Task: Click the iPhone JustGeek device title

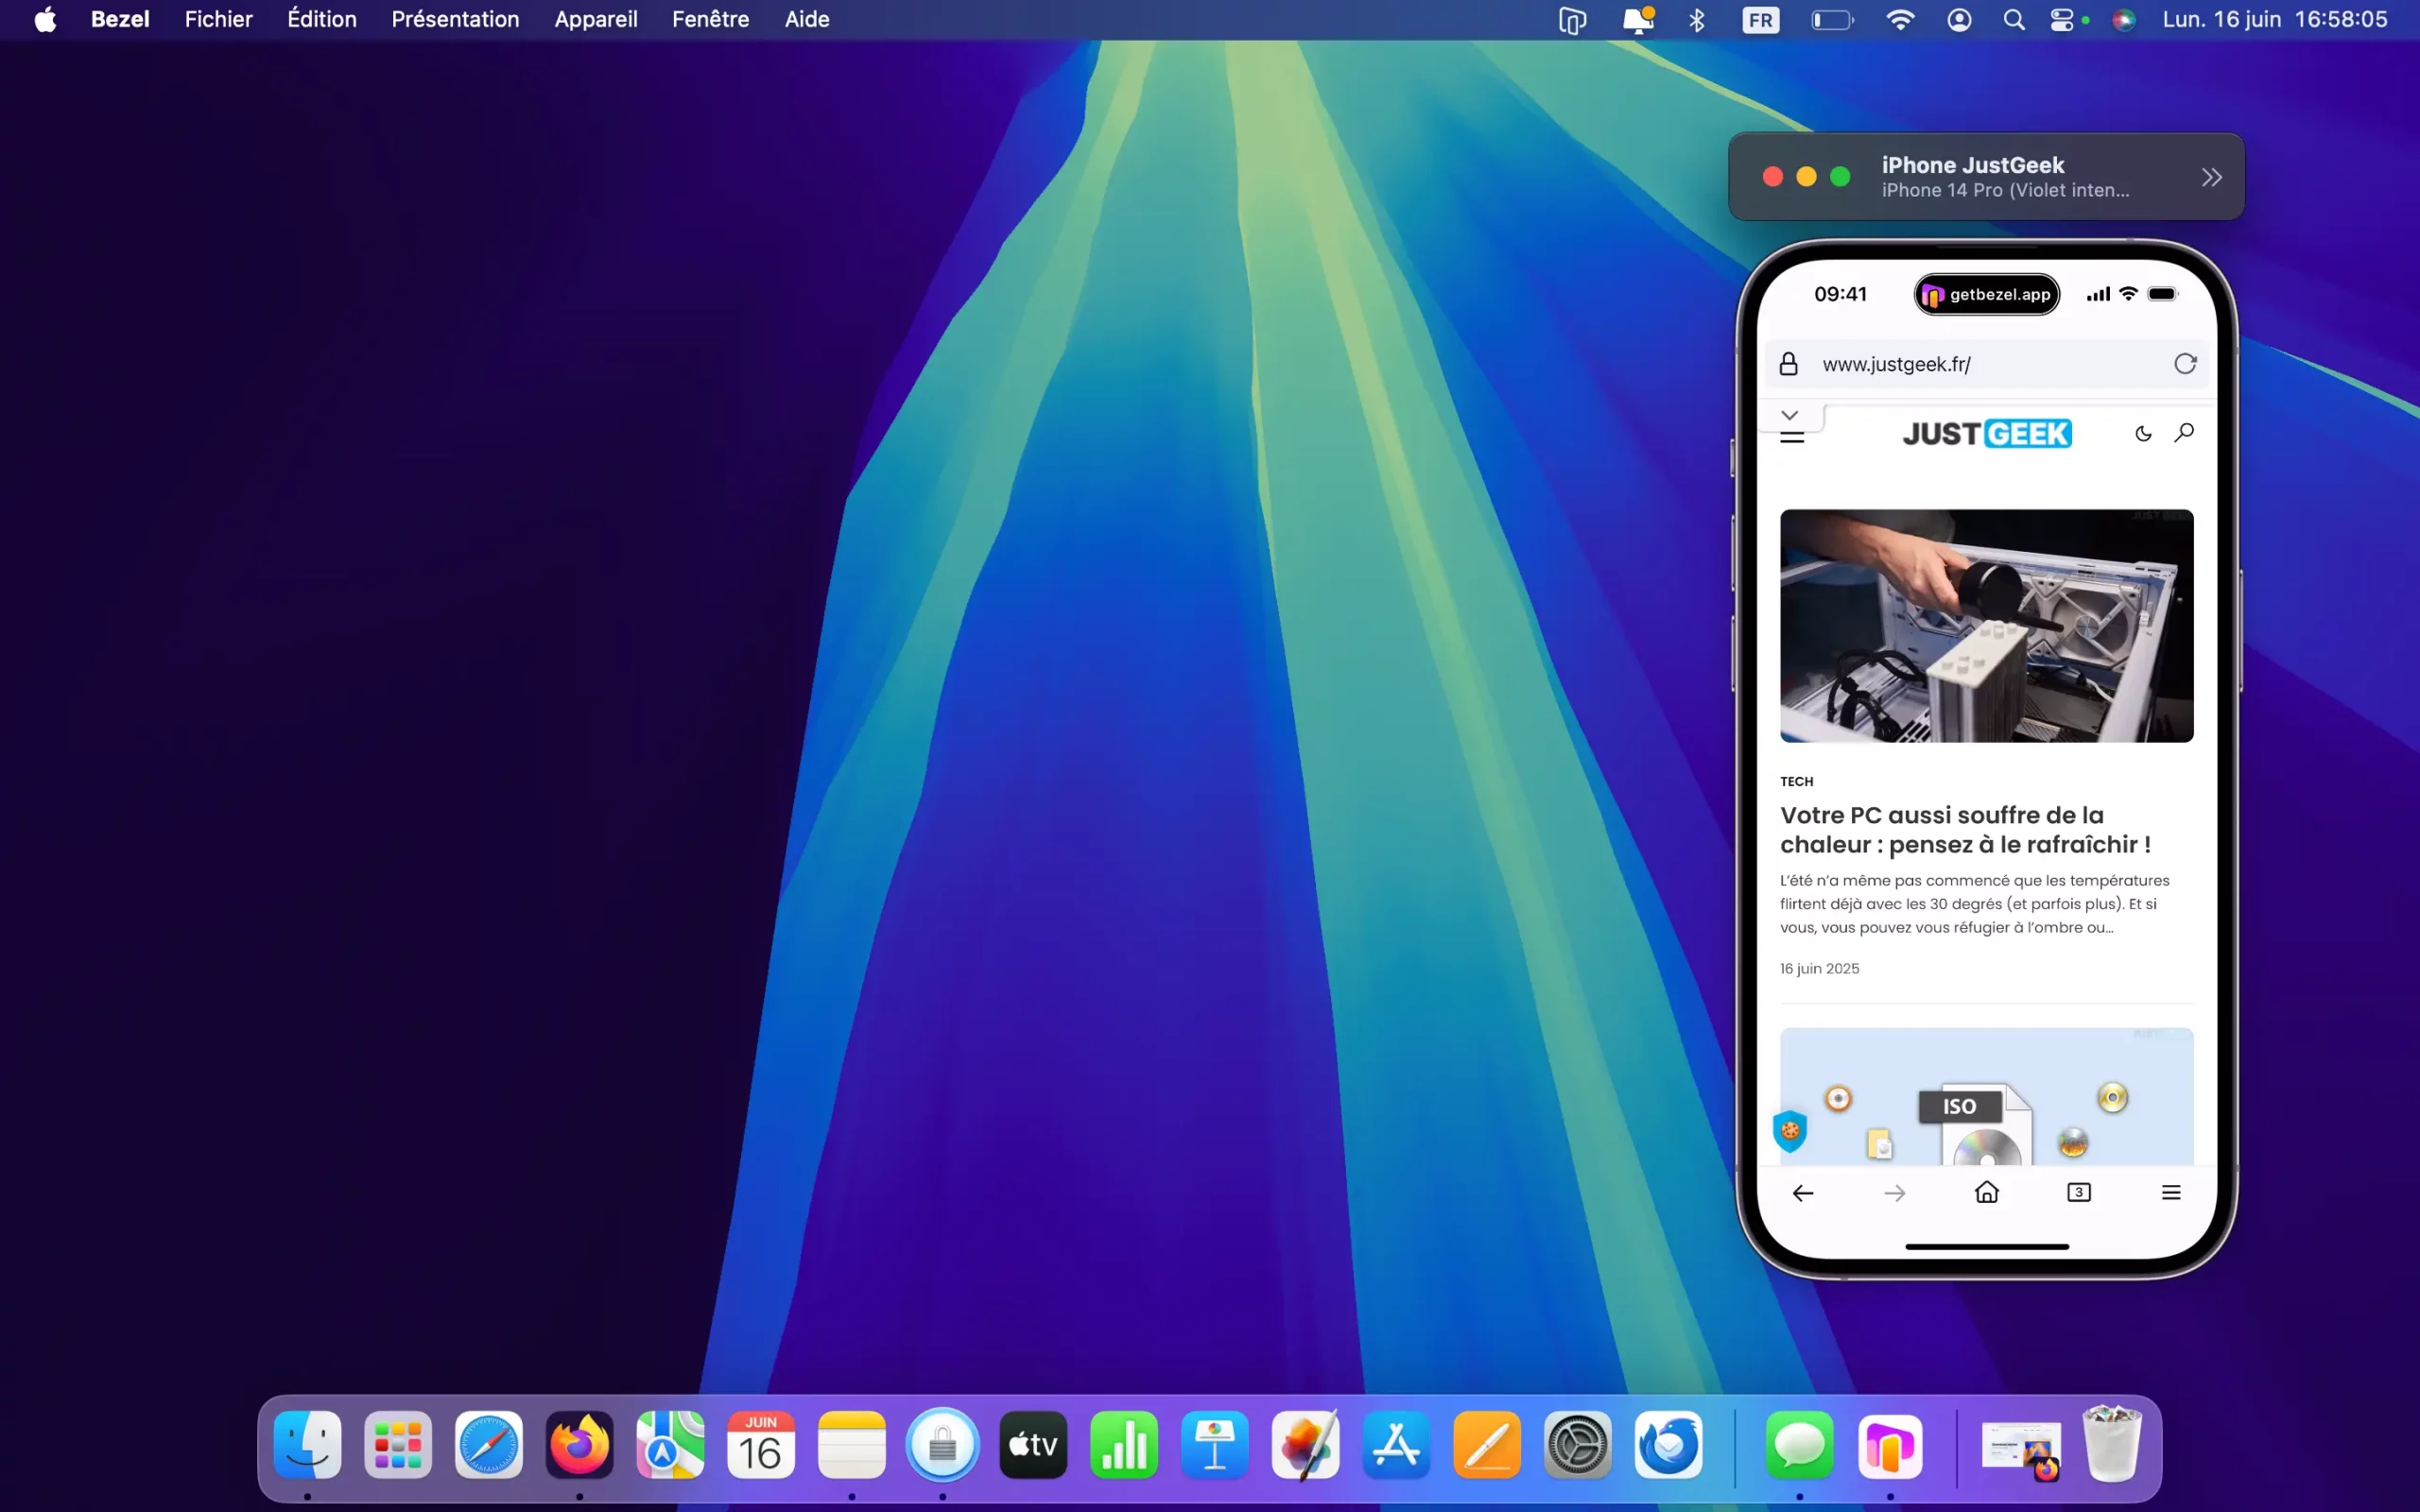Action: pos(1972,165)
